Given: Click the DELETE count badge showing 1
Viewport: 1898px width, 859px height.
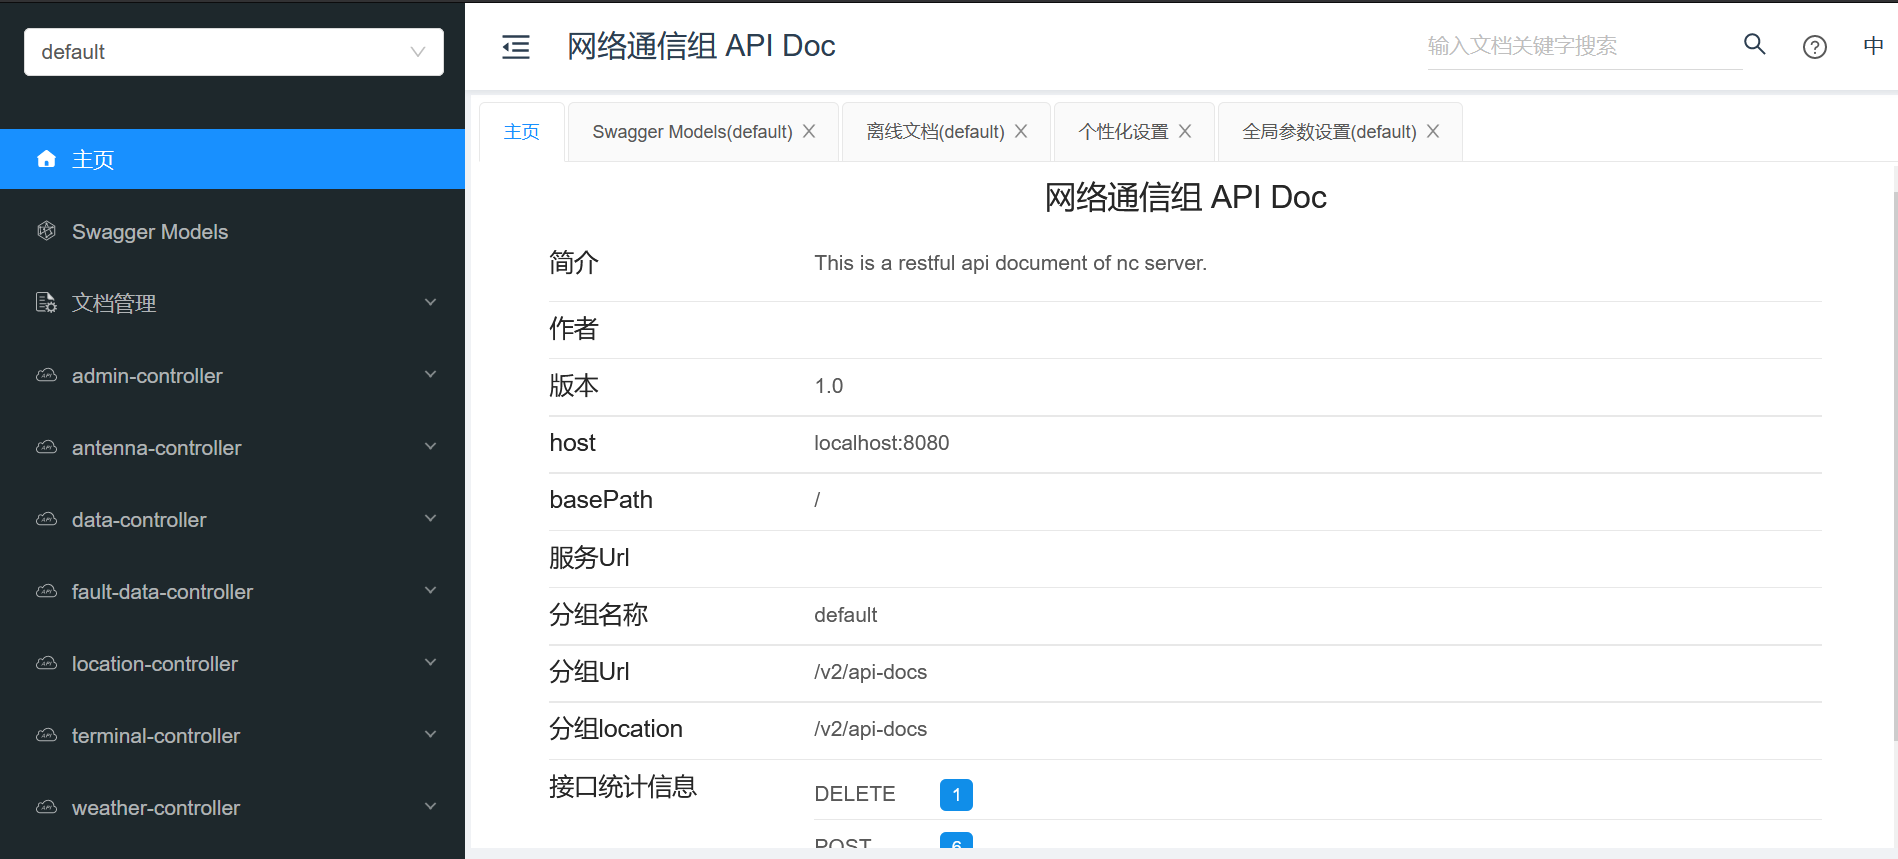Looking at the screenshot, I should (956, 794).
